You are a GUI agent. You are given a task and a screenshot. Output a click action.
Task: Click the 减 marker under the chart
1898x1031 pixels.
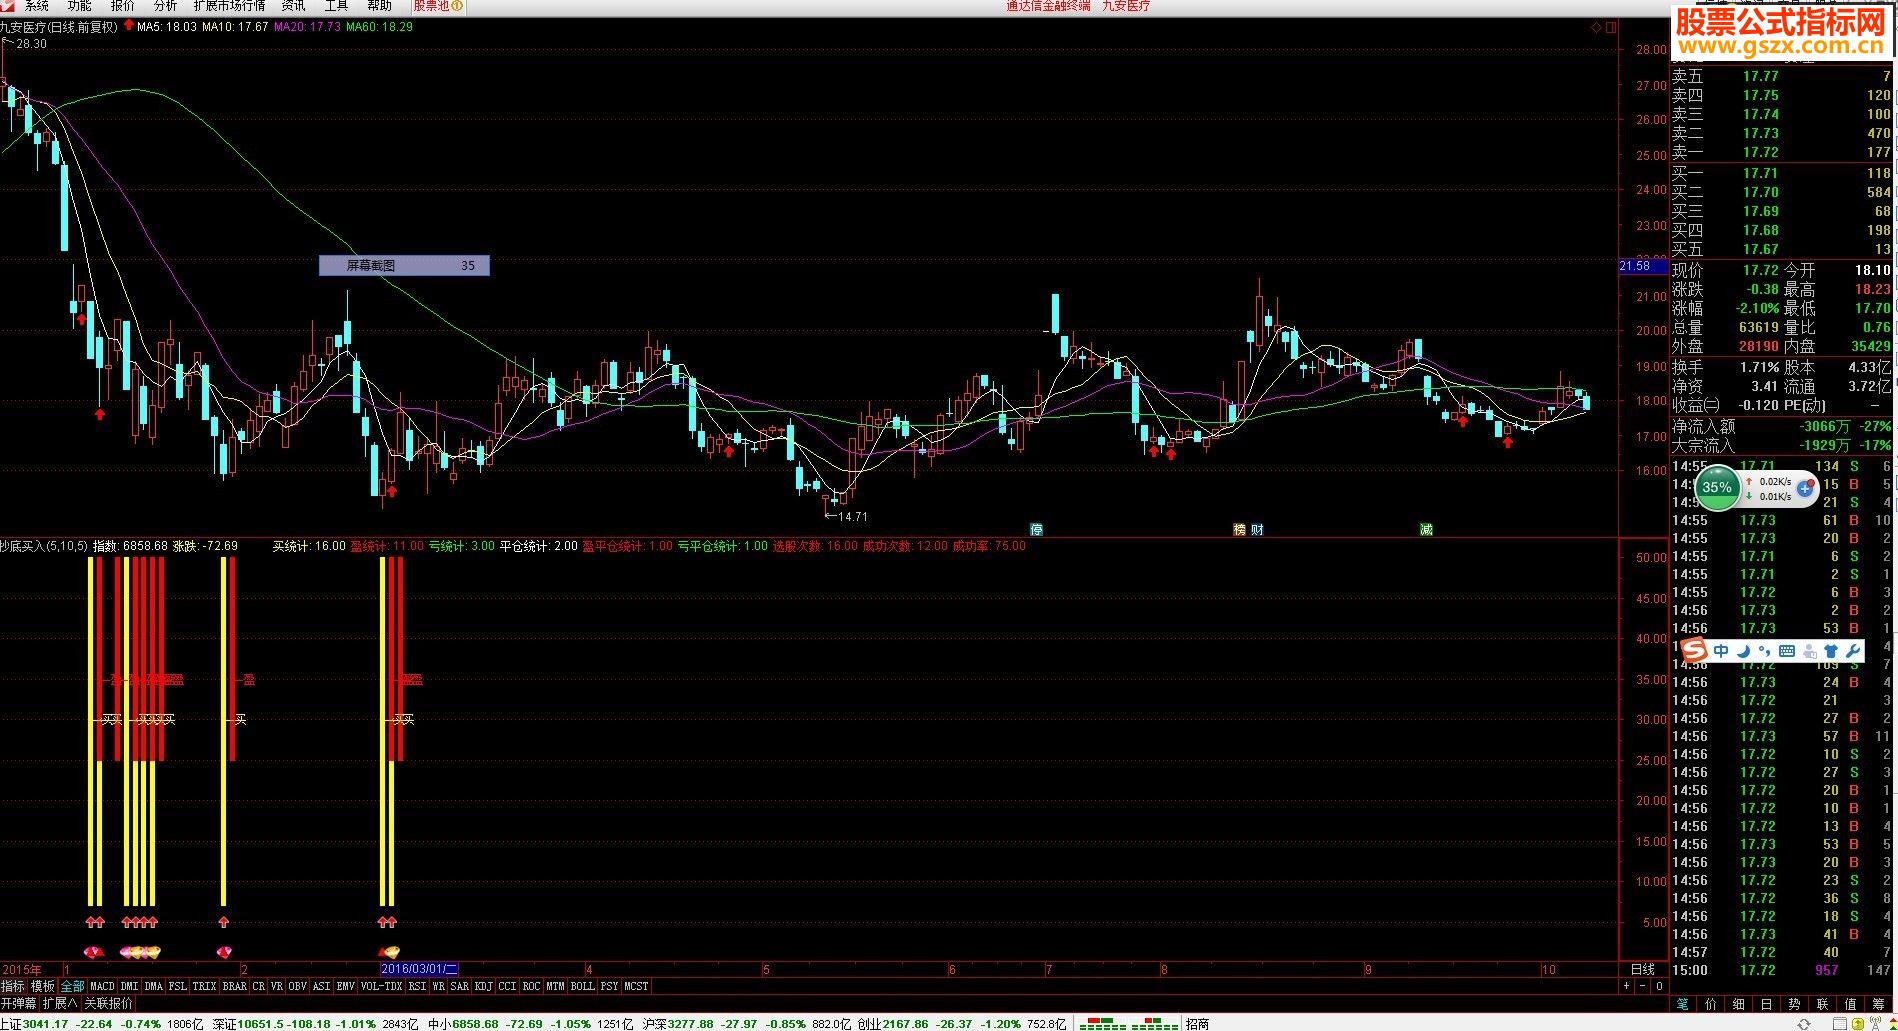1426,529
